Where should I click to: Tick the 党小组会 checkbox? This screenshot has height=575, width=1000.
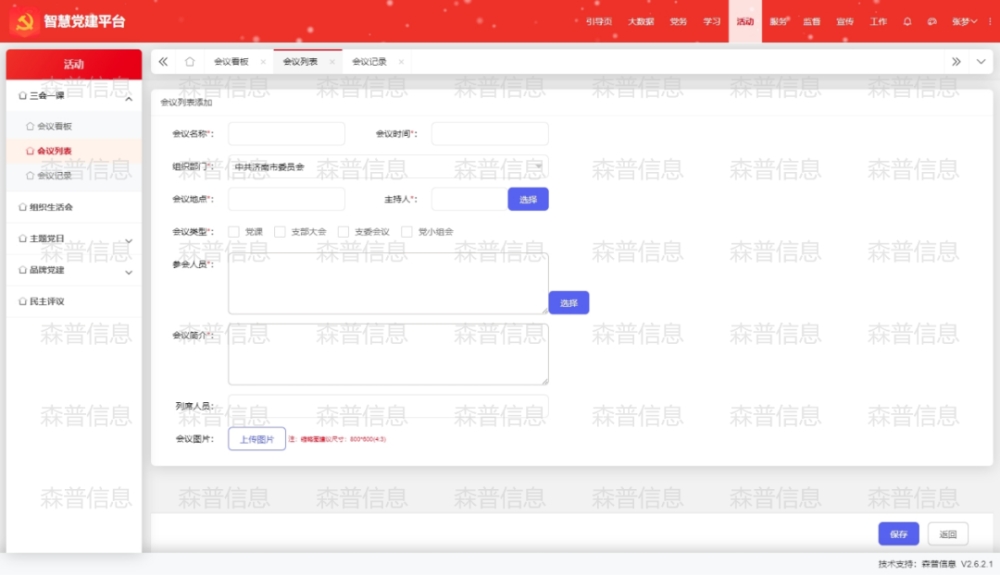click(407, 232)
